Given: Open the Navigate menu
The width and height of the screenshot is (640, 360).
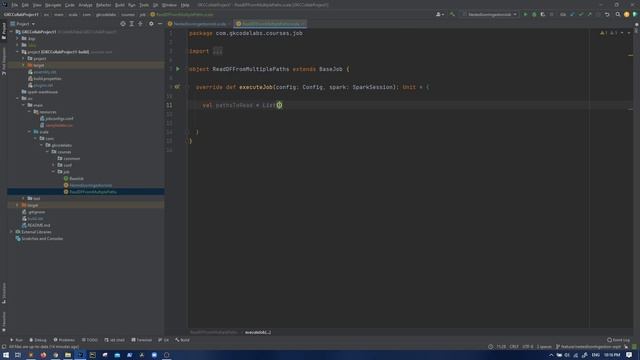Looking at the screenshot, I should coord(53,5).
